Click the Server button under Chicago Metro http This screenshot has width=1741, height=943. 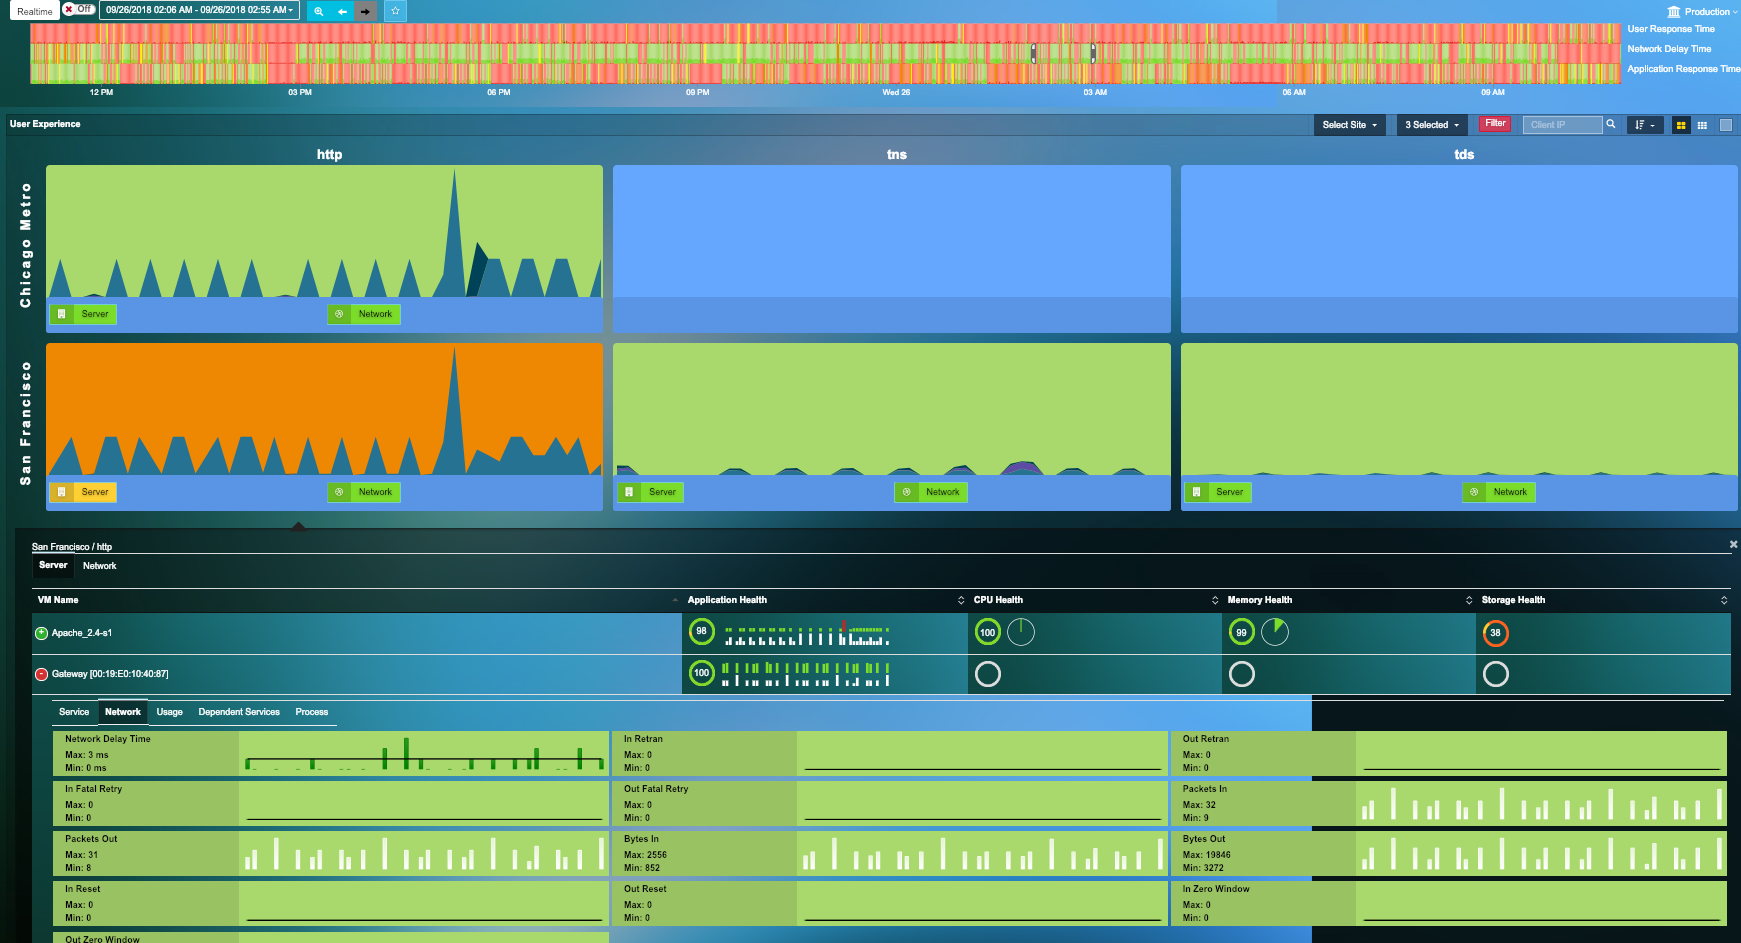(x=83, y=313)
